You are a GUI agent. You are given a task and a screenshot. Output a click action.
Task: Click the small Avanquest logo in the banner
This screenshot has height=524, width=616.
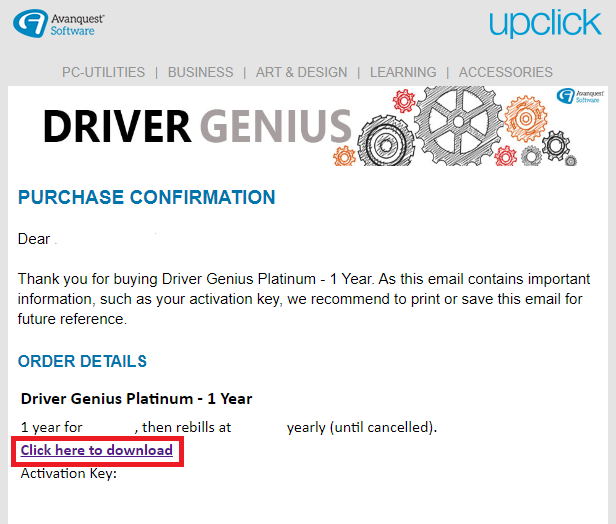[x=580, y=96]
